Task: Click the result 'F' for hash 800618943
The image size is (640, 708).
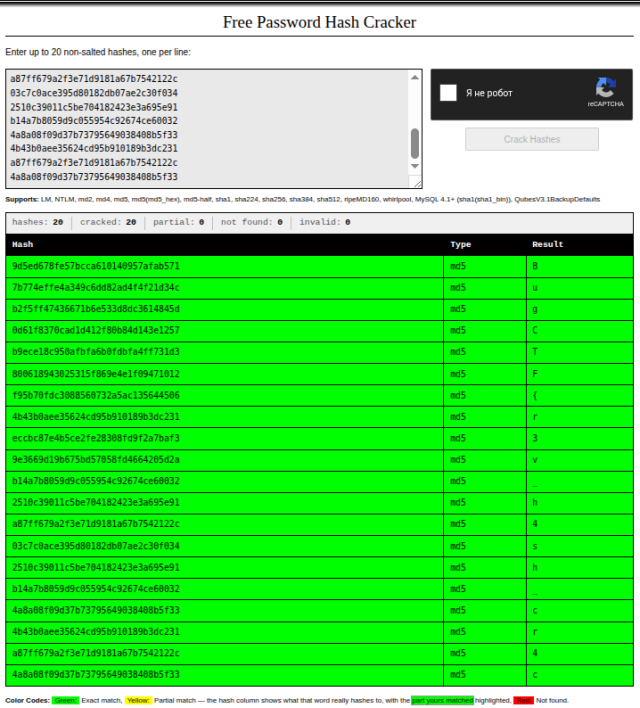Action: tap(535, 374)
